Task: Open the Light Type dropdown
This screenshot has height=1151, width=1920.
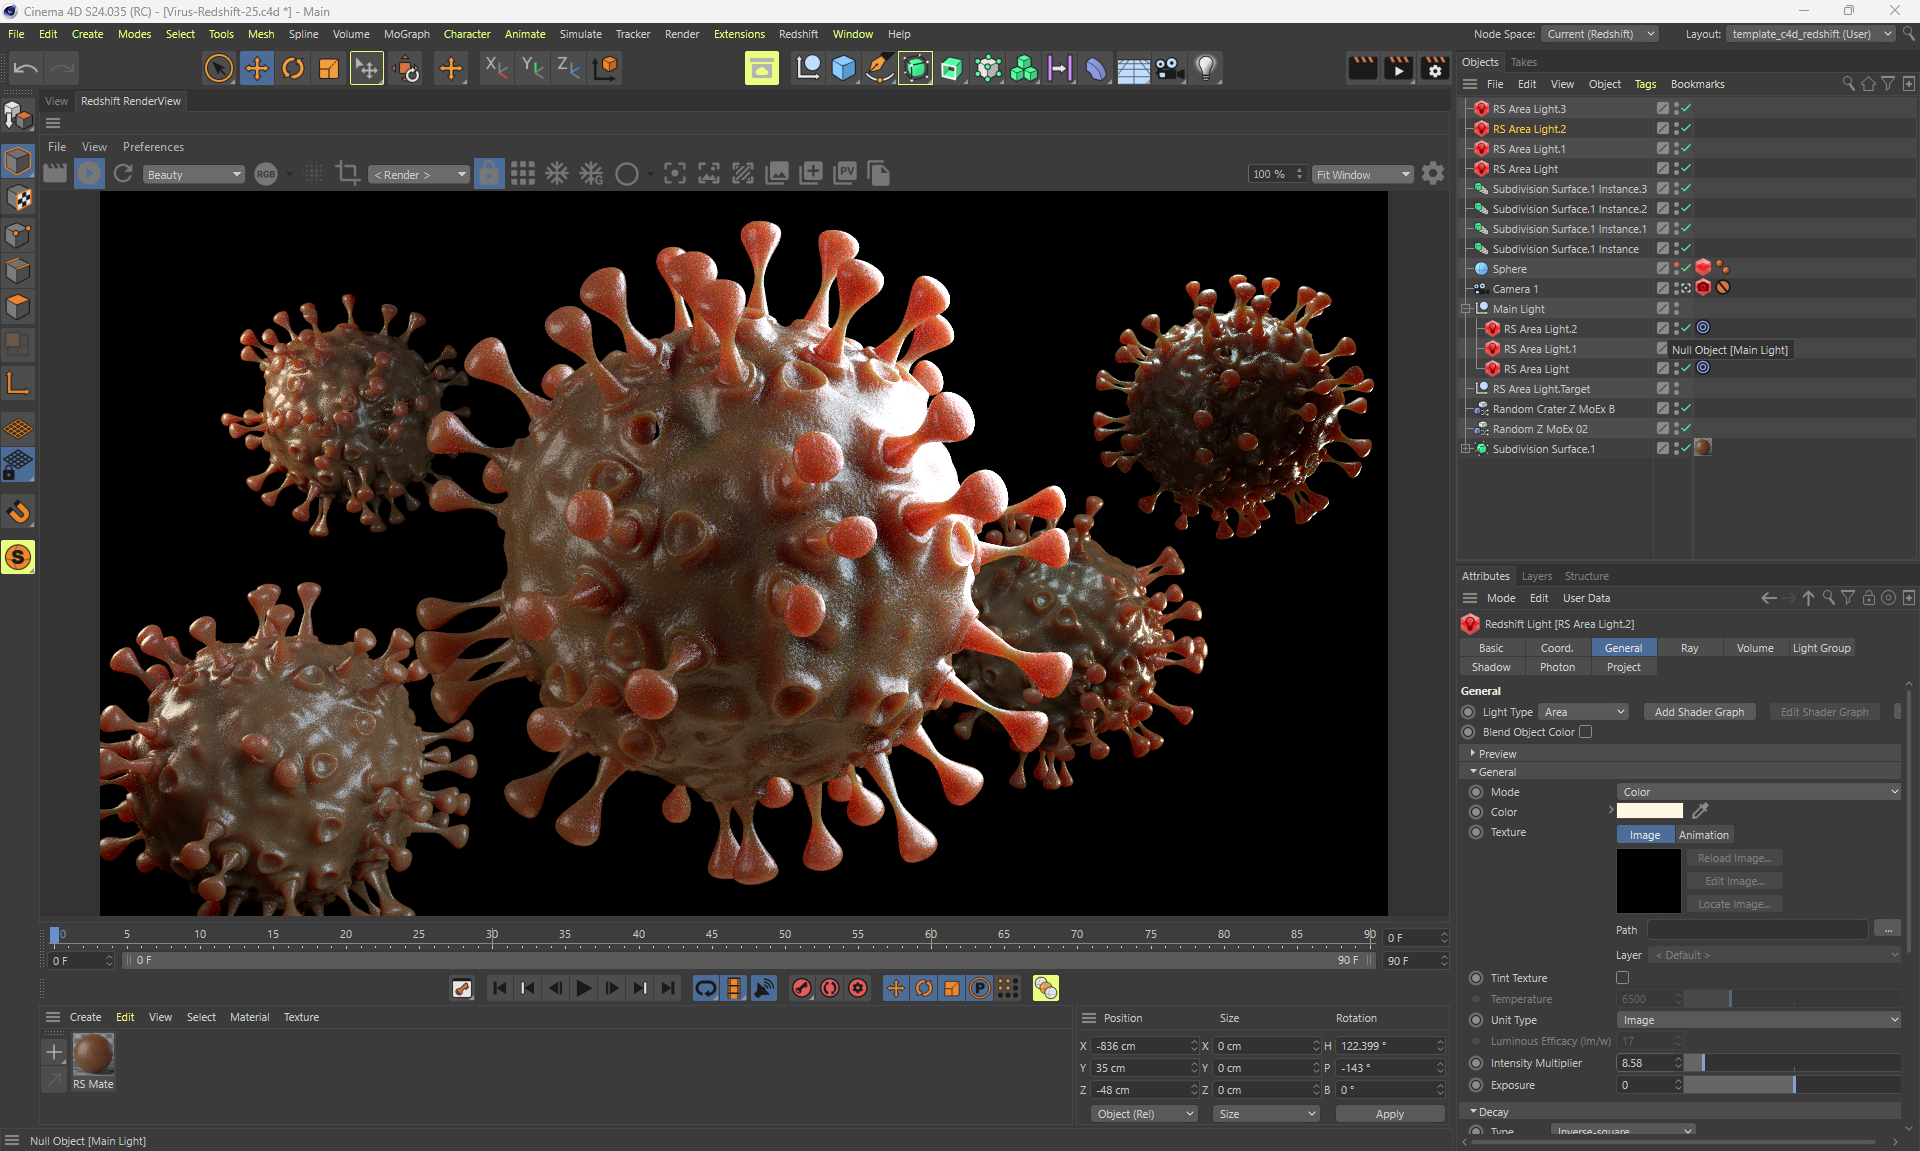Action: (1583, 712)
